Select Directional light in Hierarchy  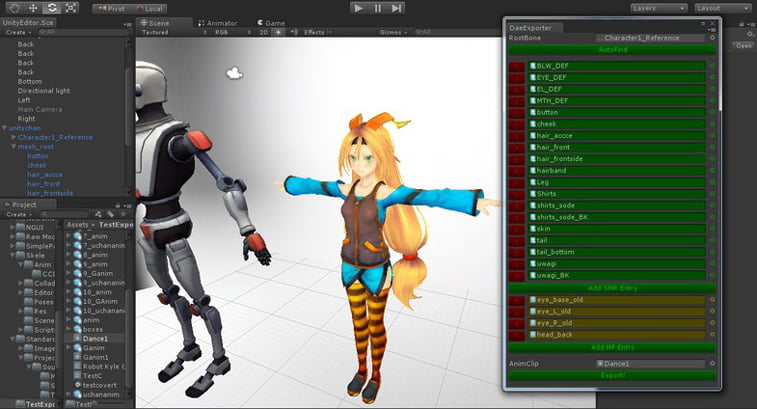coord(44,91)
